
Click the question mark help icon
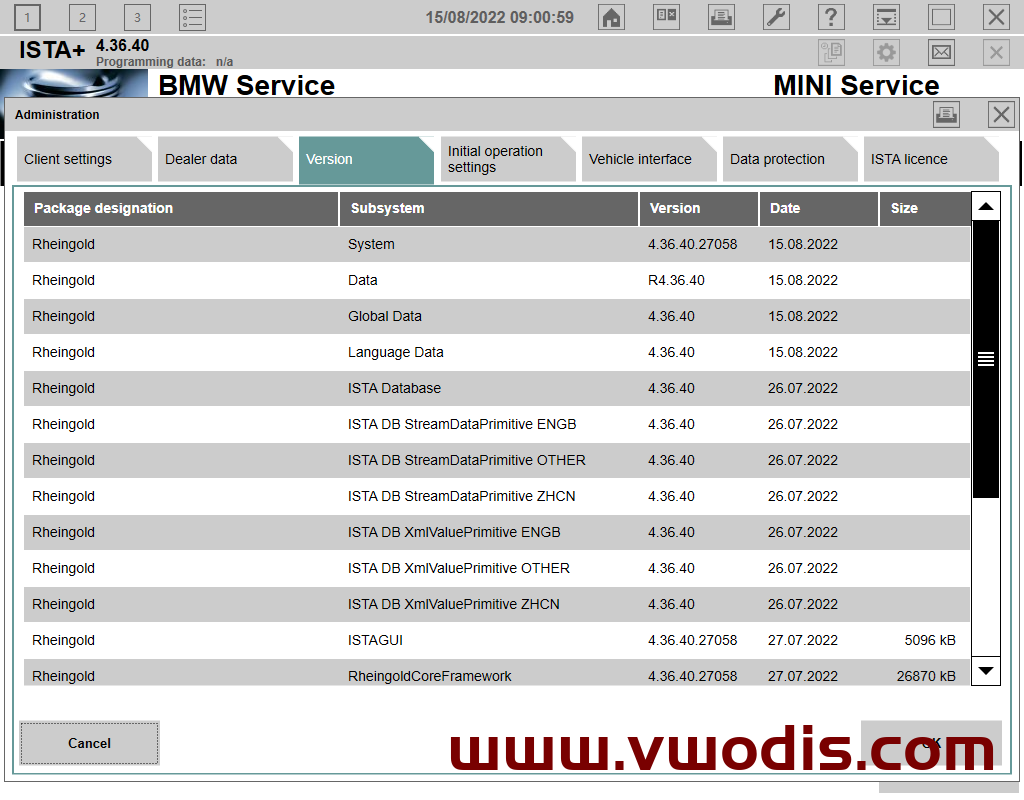pos(831,17)
